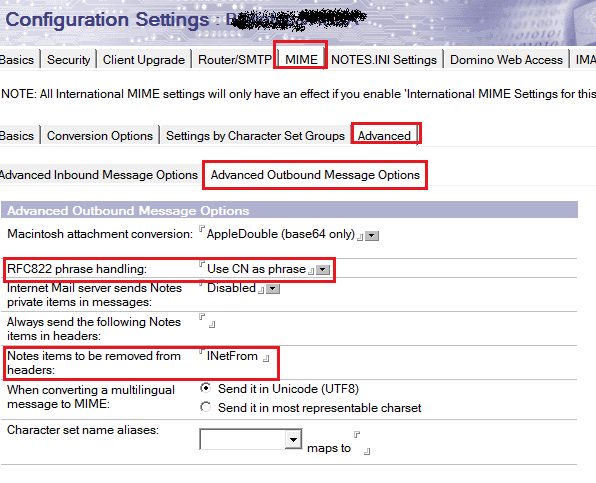Select Advanced Outbound Message Options tab
Screen dimensions: 596x483
tap(315, 175)
